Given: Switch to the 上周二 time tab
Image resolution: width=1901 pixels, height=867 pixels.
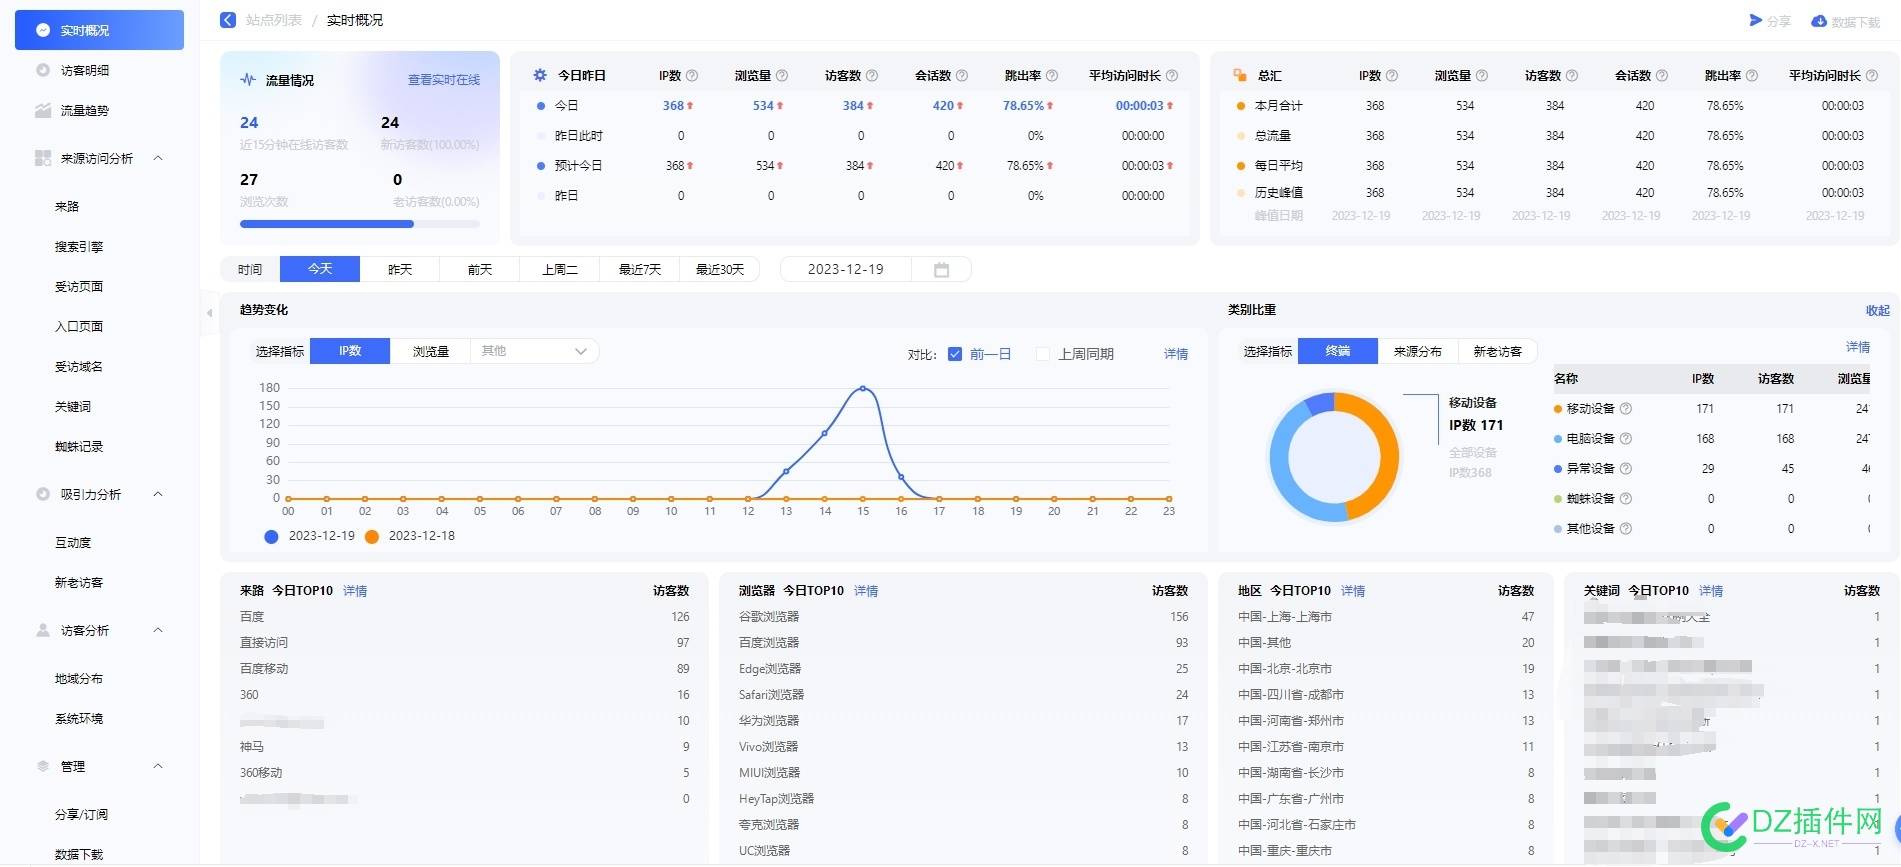Looking at the screenshot, I should 560,269.
